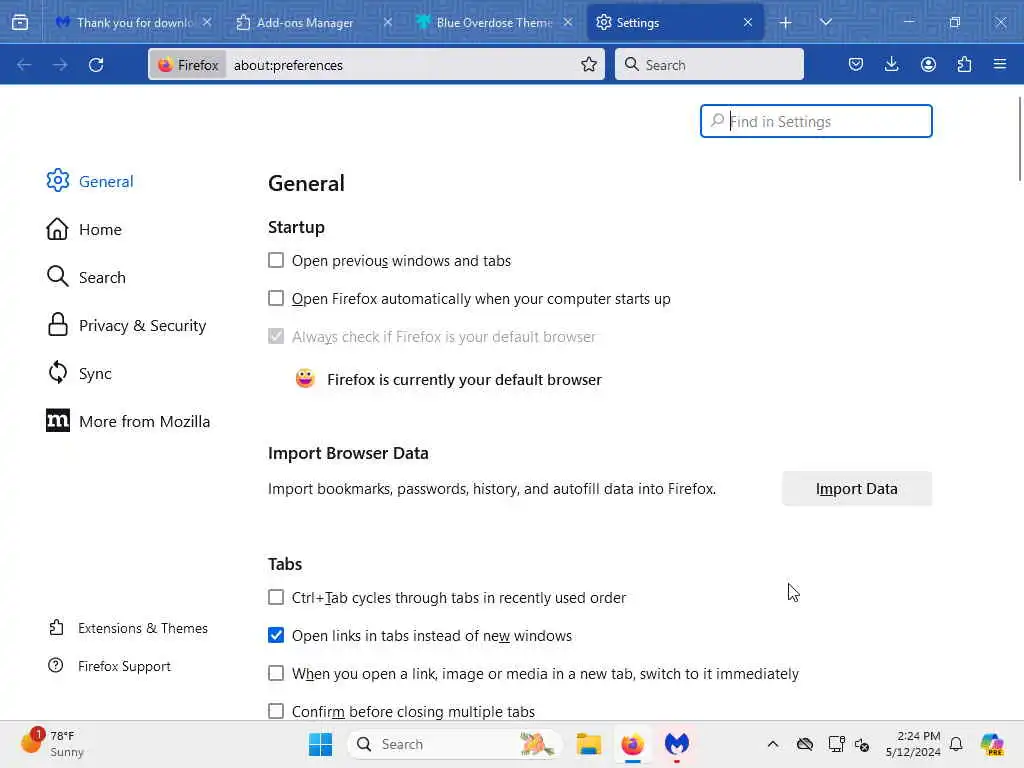Open the Windows Start menu
Screen dimensions: 1024x768
(x=320, y=744)
